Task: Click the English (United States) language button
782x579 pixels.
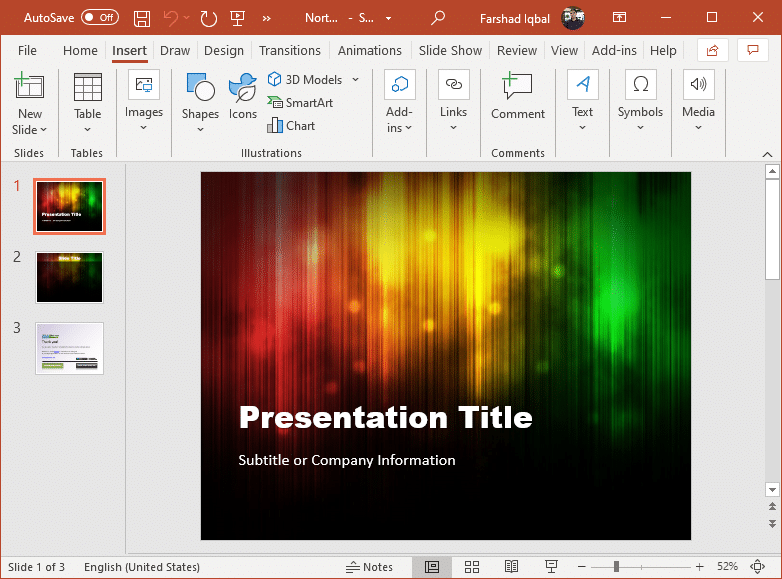Action: point(142,567)
